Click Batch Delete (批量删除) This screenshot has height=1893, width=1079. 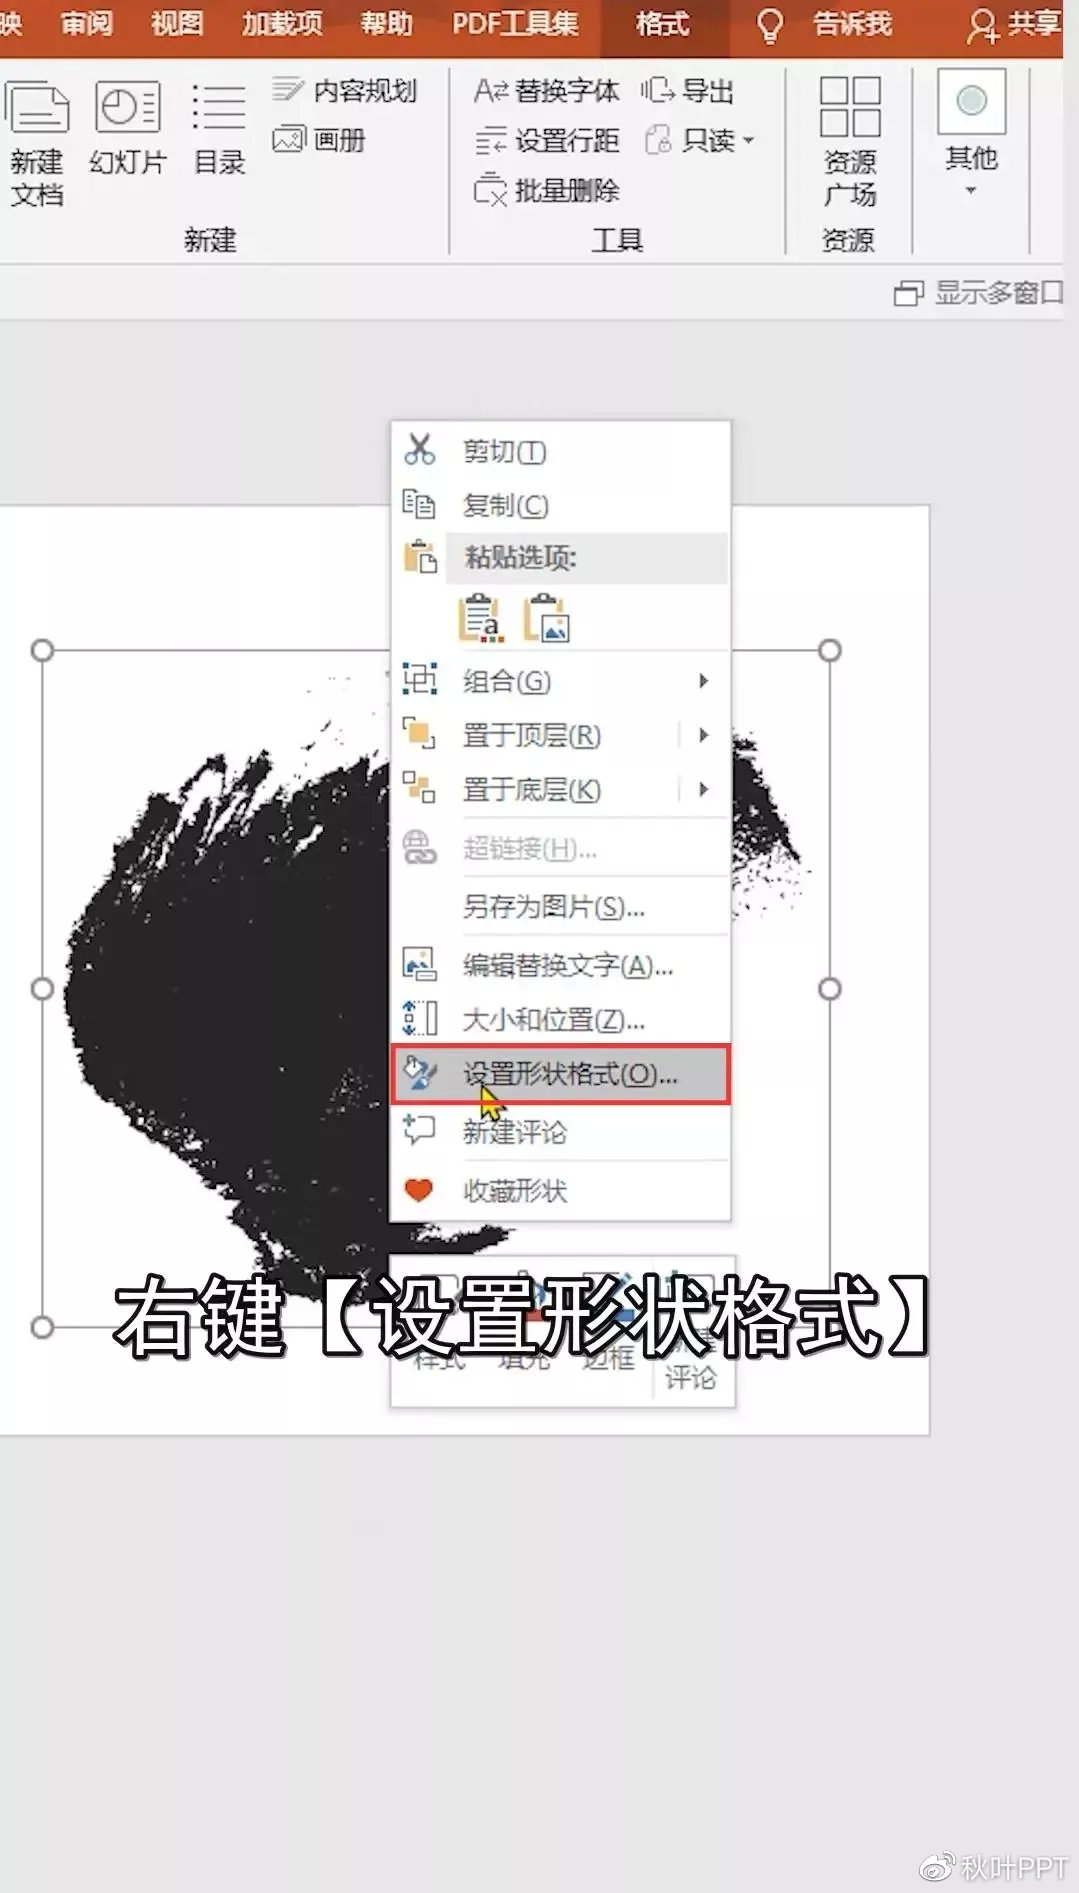tap(546, 190)
